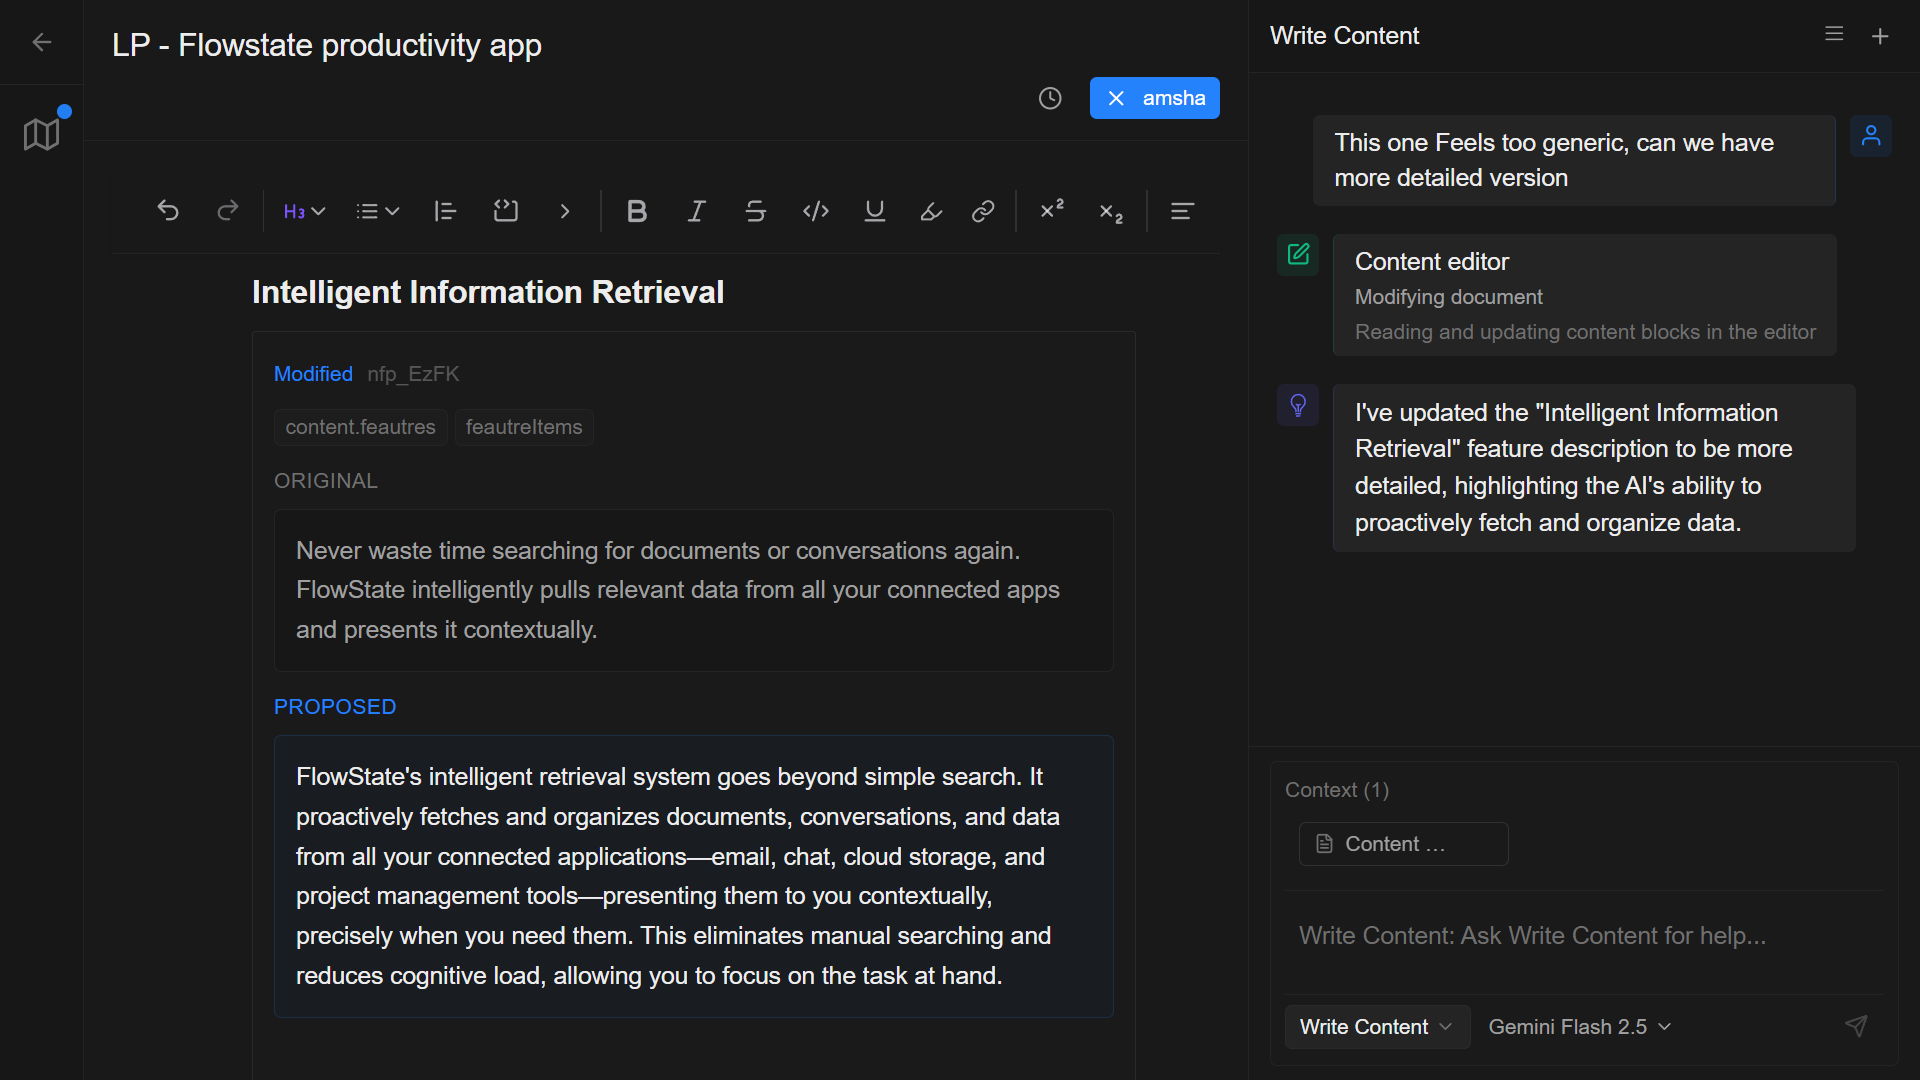
Task: Click the Write Content panel title
Action: click(x=1344, y=36)
